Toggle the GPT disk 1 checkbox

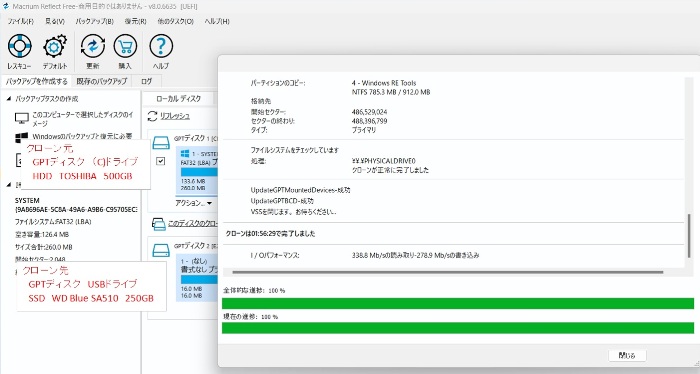pos(161,161)
